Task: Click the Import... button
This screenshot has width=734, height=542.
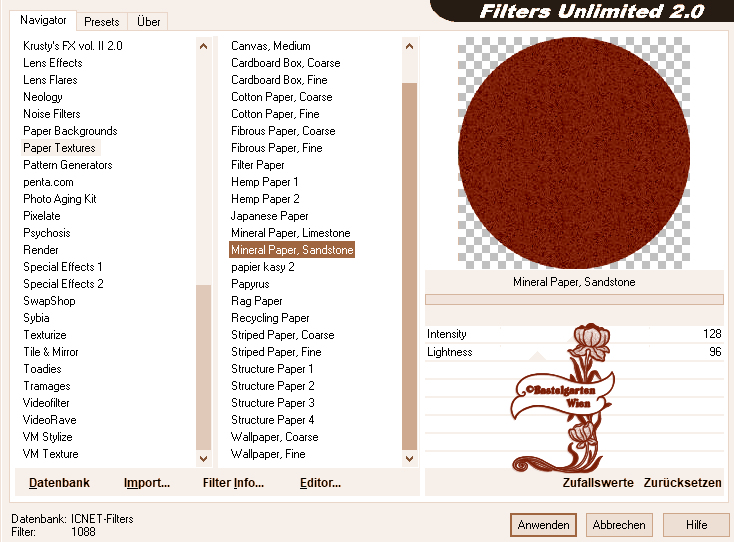Action: click(x=147, y=483)
